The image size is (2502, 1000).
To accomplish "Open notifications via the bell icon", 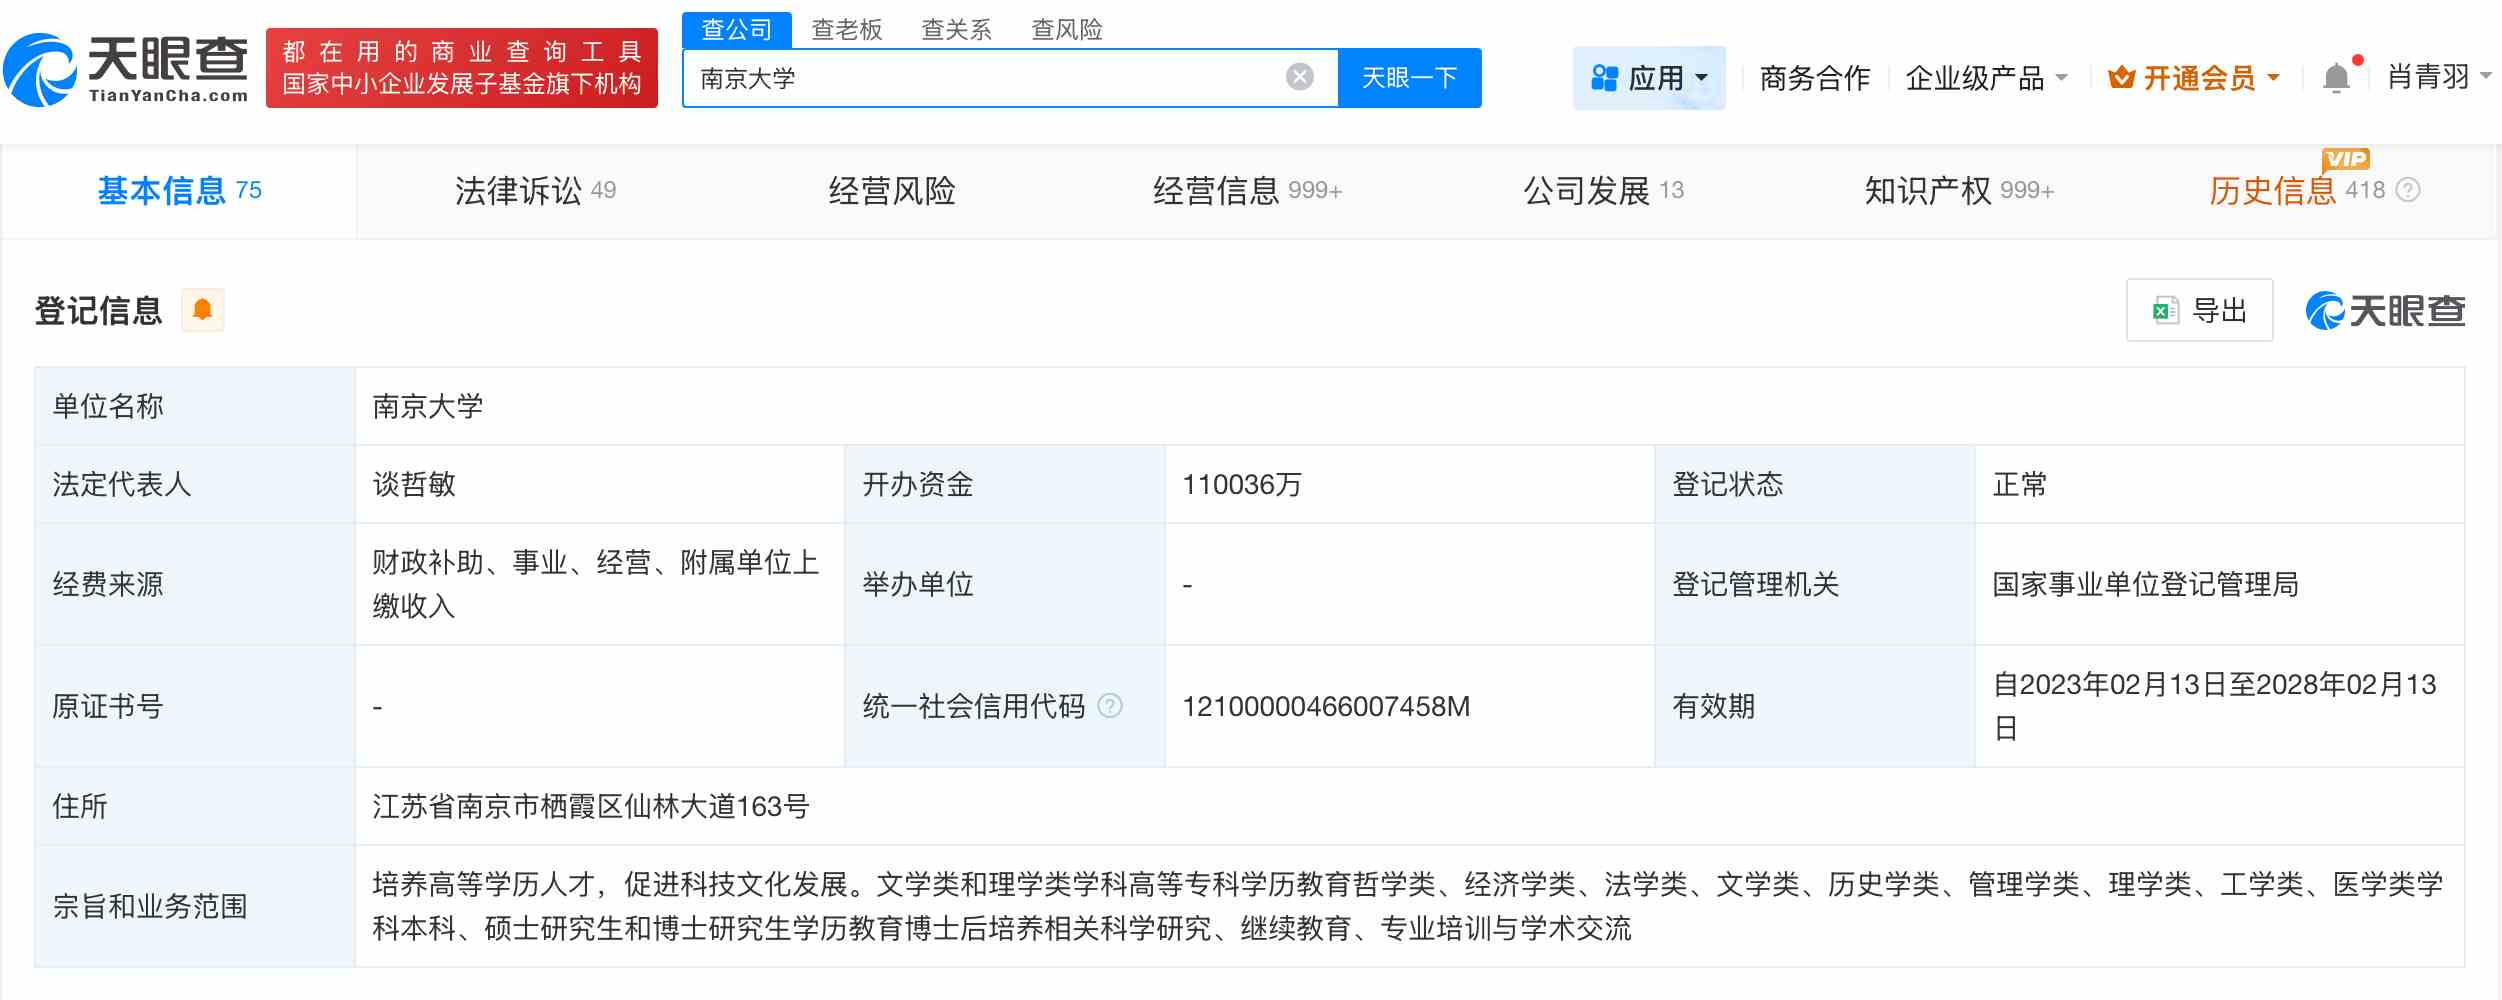I will 2337,77.
